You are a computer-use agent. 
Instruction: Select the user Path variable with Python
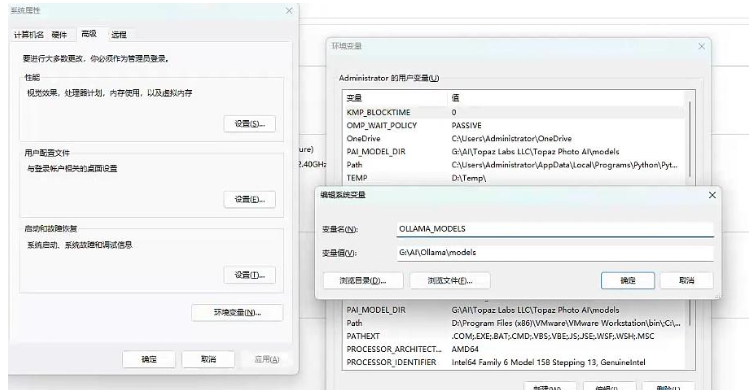(515, 165)
